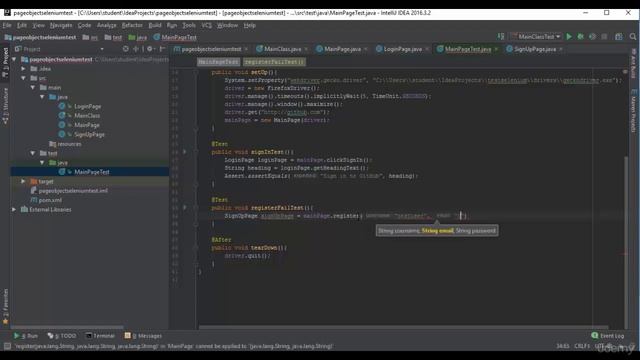Switch to MainPage.java editor tab

(x=342, y=49)
